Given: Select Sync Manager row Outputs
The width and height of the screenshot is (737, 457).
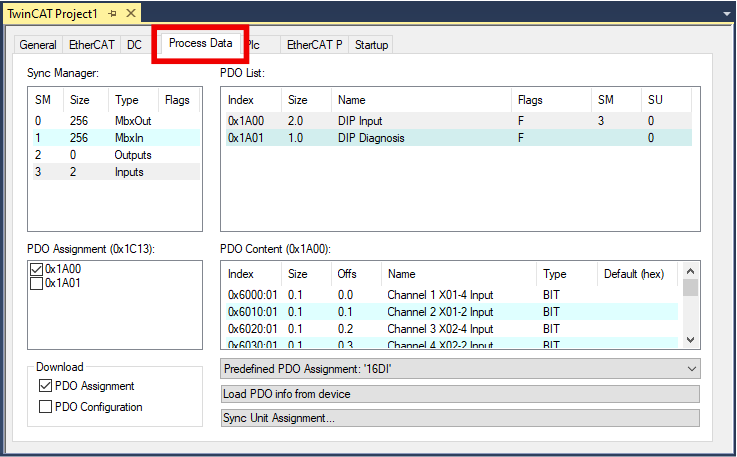Looking at the screenshot, I should coord(116,155).
